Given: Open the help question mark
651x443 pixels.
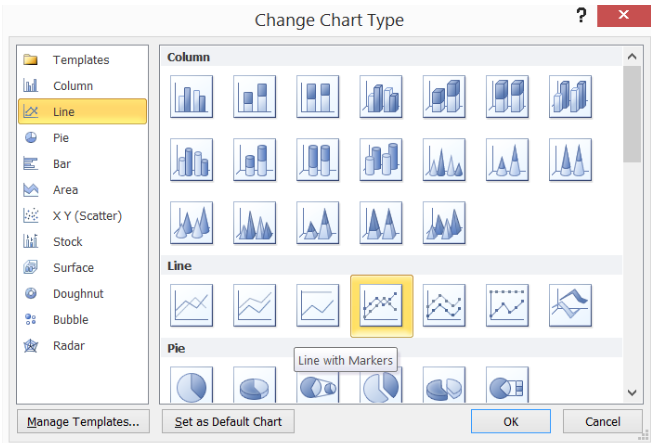Looking at the screenshot, I should click(x=581, y=16).
